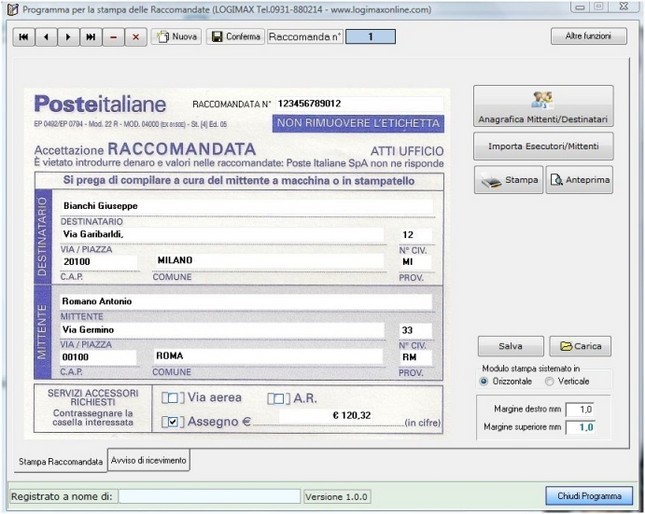Edit destinatario street Via Garibaldi
The height and width of the screenshot is (514, 645).
click(x=223, y=234)
